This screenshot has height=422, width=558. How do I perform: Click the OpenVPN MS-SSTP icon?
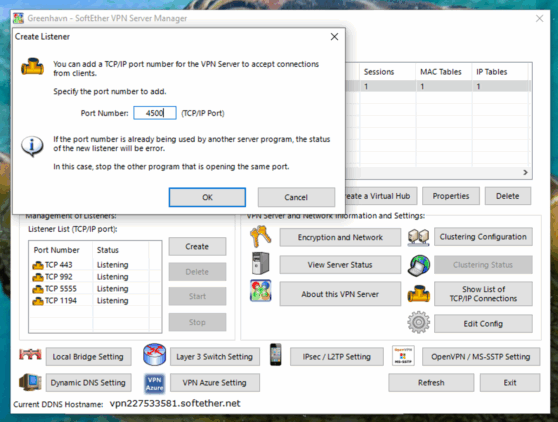pyautogui.click(x=403, y=355)
